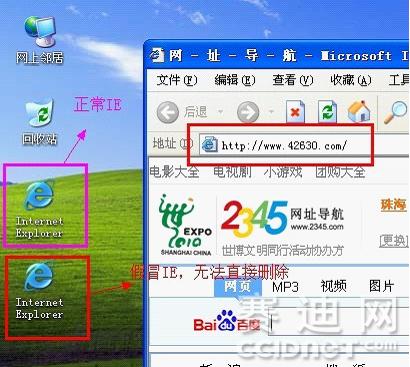Open the 电视剧 link
This screenshot has width=410, height=367.
pos(232,172)
